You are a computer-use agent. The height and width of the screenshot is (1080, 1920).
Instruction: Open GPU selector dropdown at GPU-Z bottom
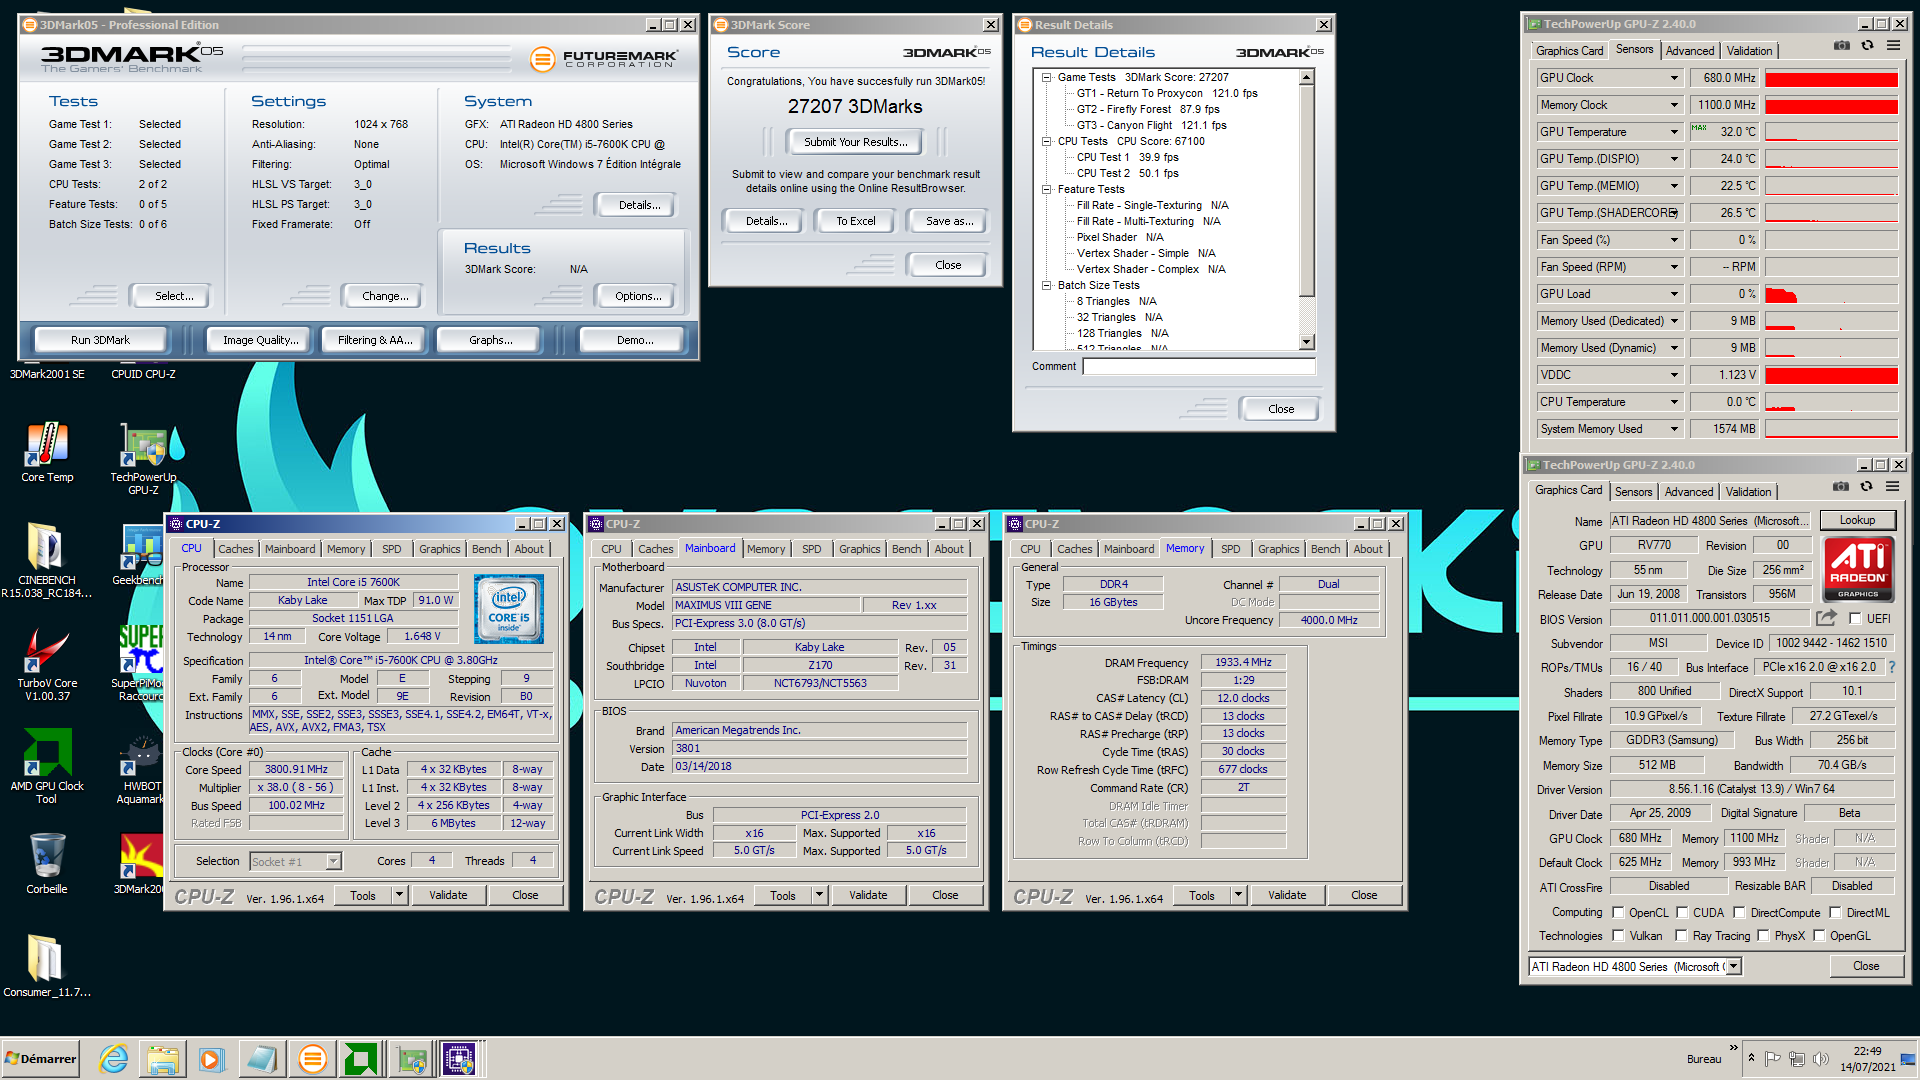click(1733, 966)
